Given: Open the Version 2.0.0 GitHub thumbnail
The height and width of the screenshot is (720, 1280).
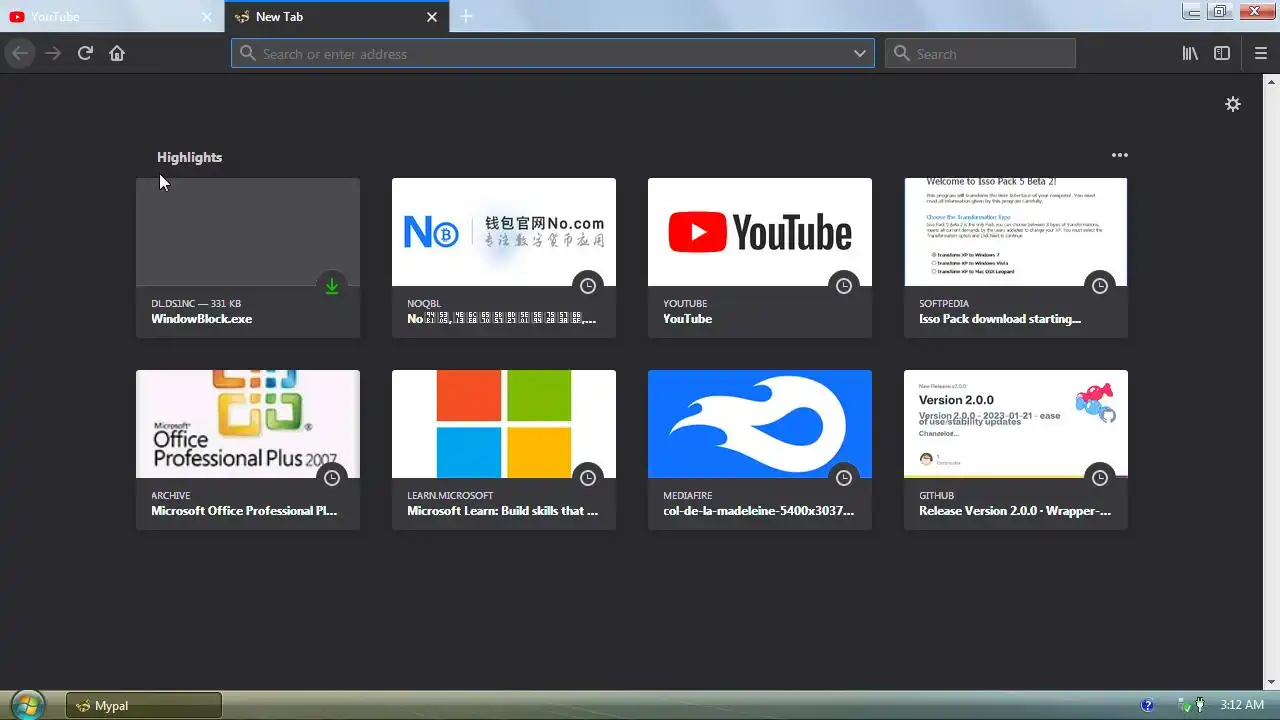Looking at the screenshot, I should [1016, 424].
